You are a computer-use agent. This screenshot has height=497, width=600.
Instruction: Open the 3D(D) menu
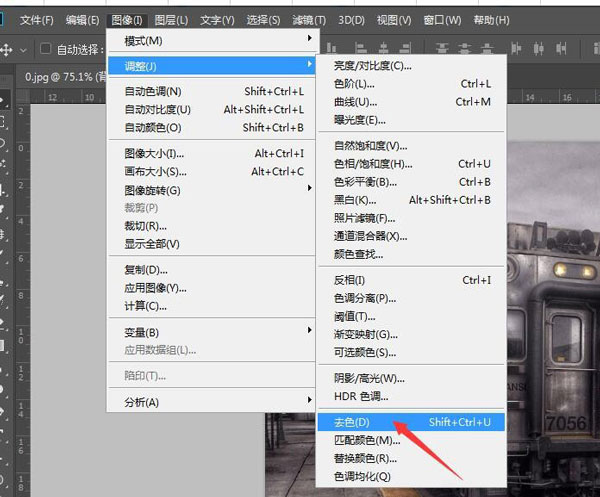click(x=351, y=20)
